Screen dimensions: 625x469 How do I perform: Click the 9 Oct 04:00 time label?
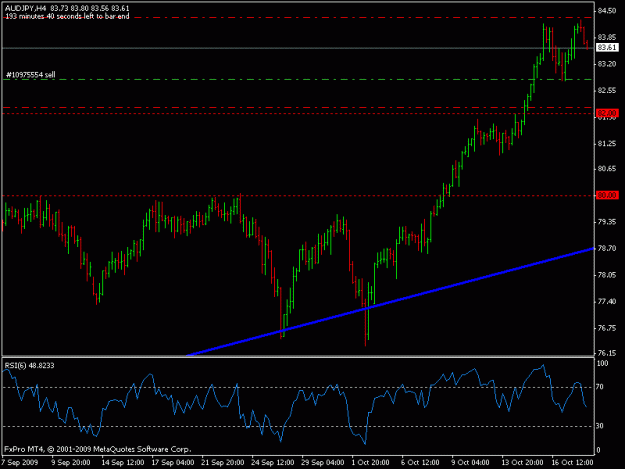(x=470, y=462)
